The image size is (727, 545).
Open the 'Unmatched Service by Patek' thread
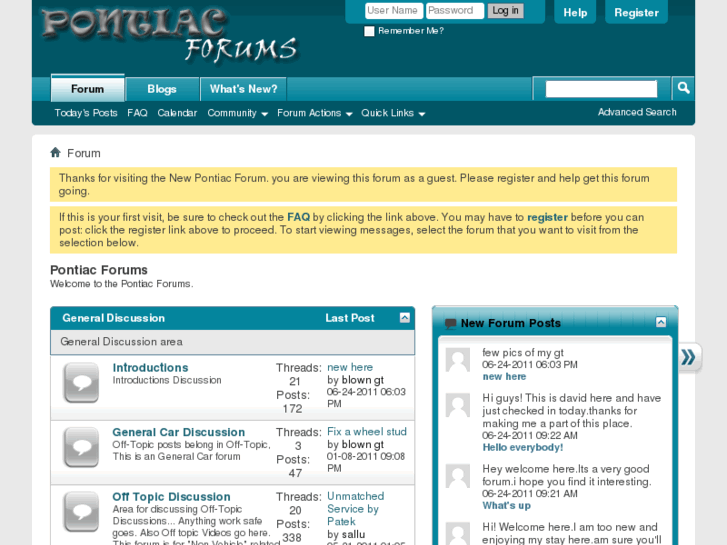(x=355, y=509)
